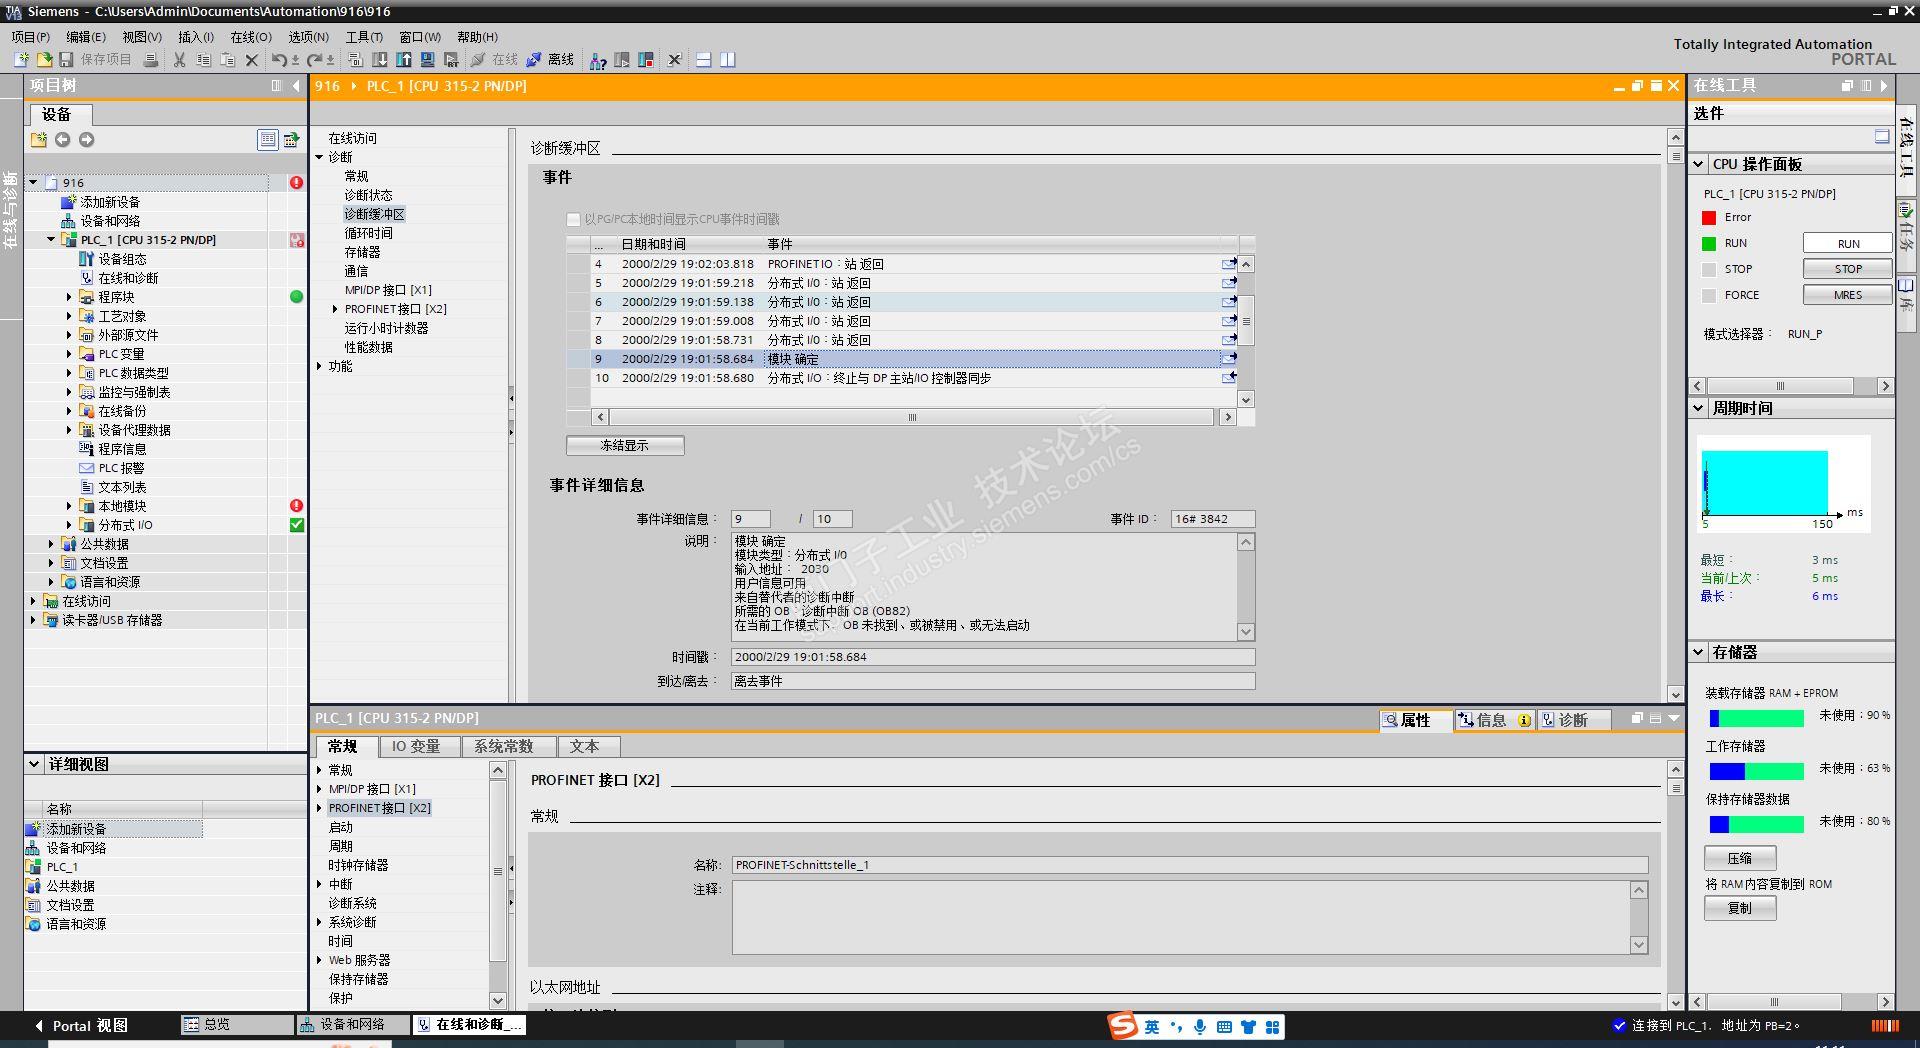
Task: Collapse the PLC_1 [CPU 315-2 PN/DP] tree node
Action: click(x=52, y=240)
